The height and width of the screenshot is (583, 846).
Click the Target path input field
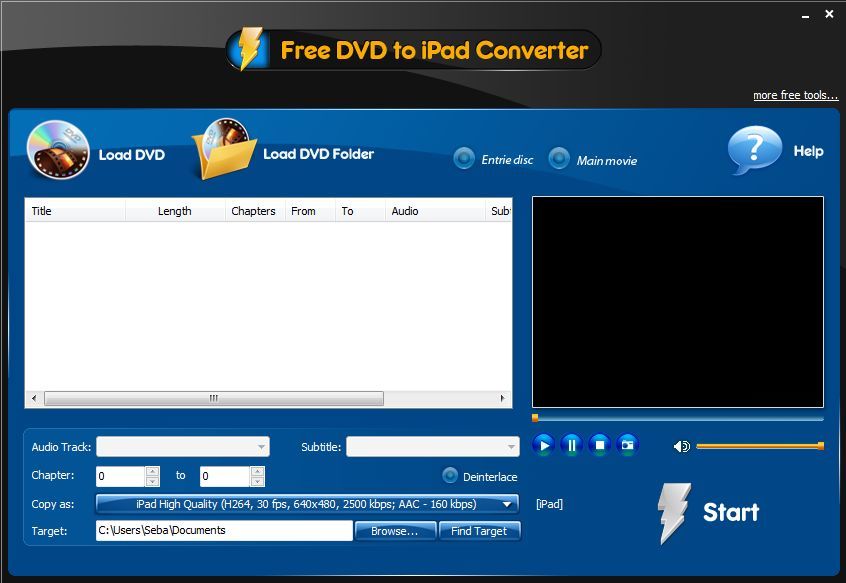coord(224,530)
